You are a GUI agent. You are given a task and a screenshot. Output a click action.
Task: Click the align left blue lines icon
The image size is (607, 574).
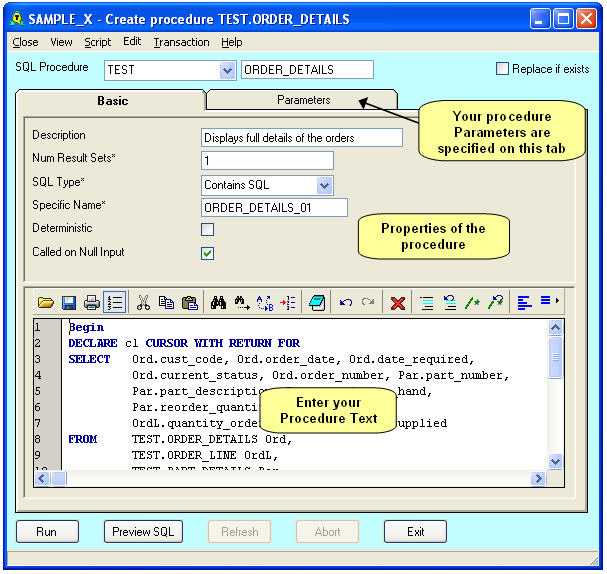(525, 302)
